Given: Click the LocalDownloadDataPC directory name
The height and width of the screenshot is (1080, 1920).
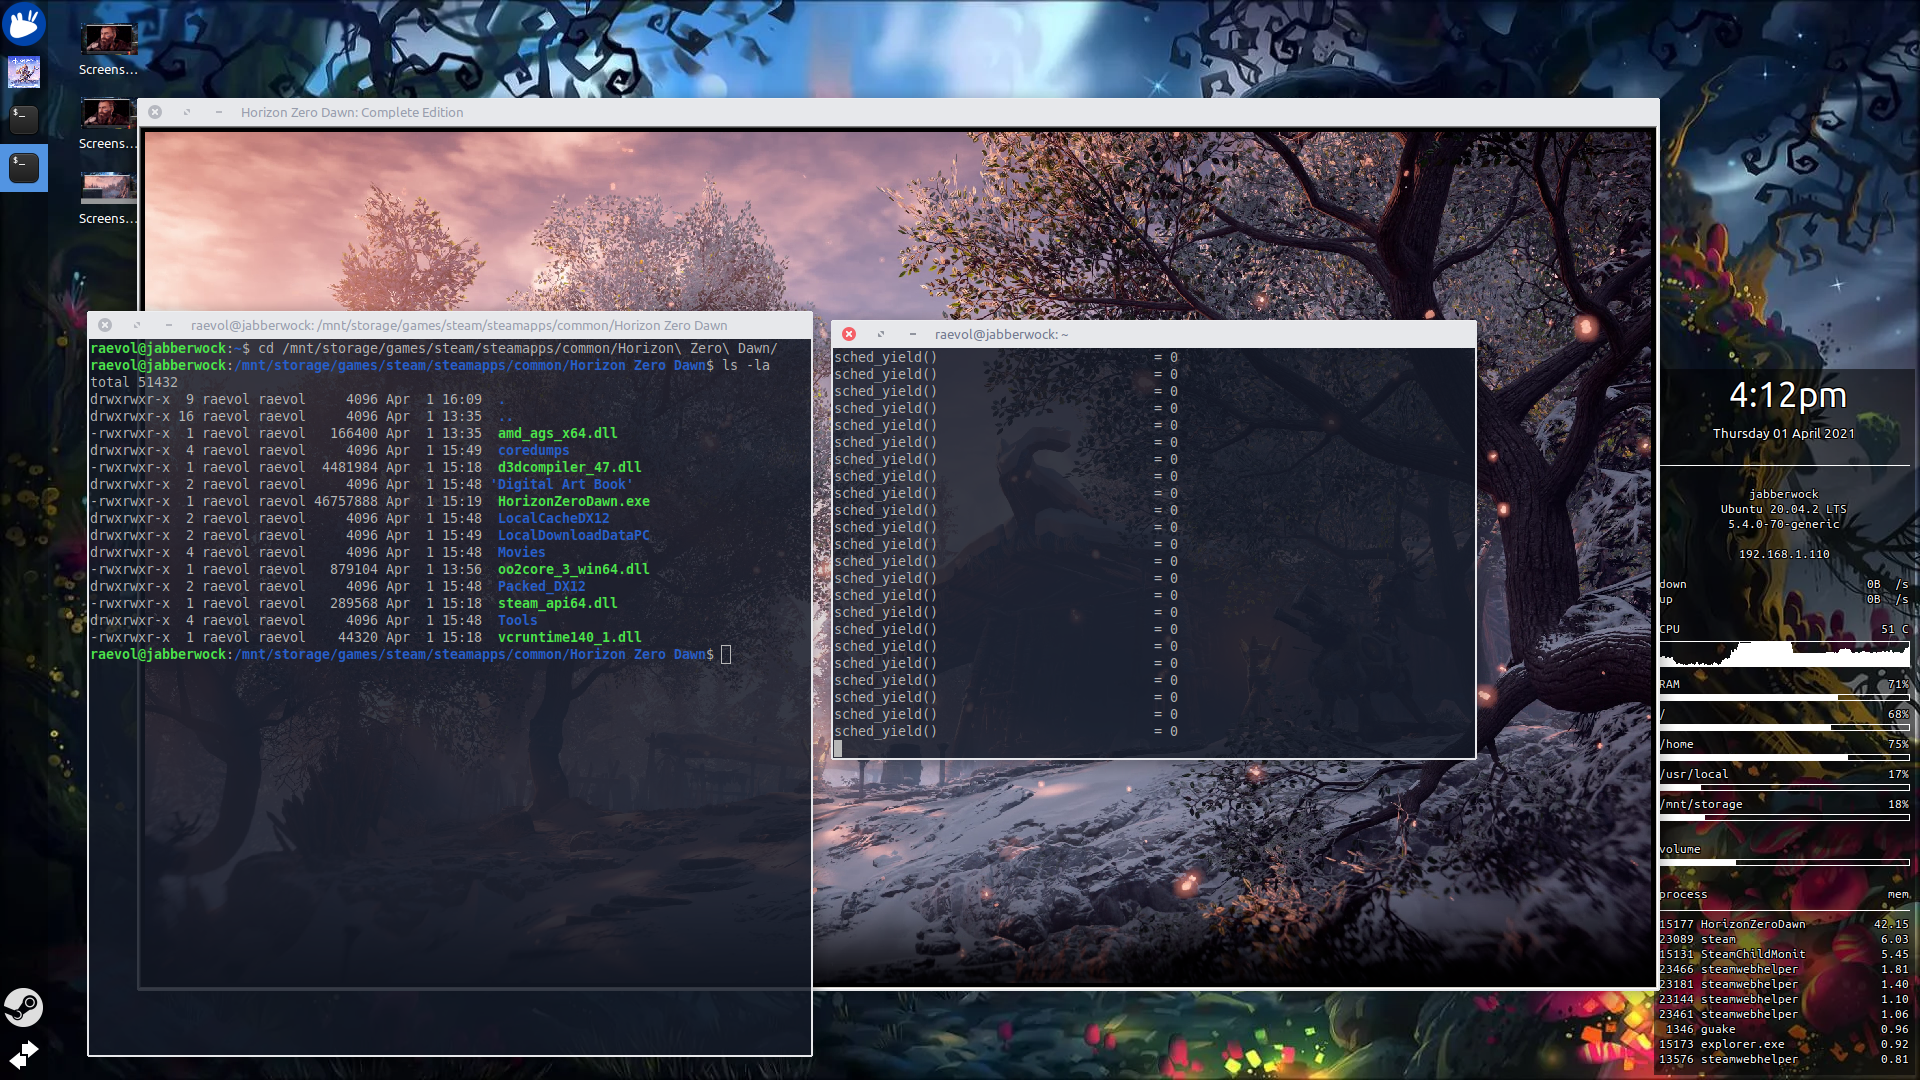Looking at the screenshot, I should pos(574,535).
